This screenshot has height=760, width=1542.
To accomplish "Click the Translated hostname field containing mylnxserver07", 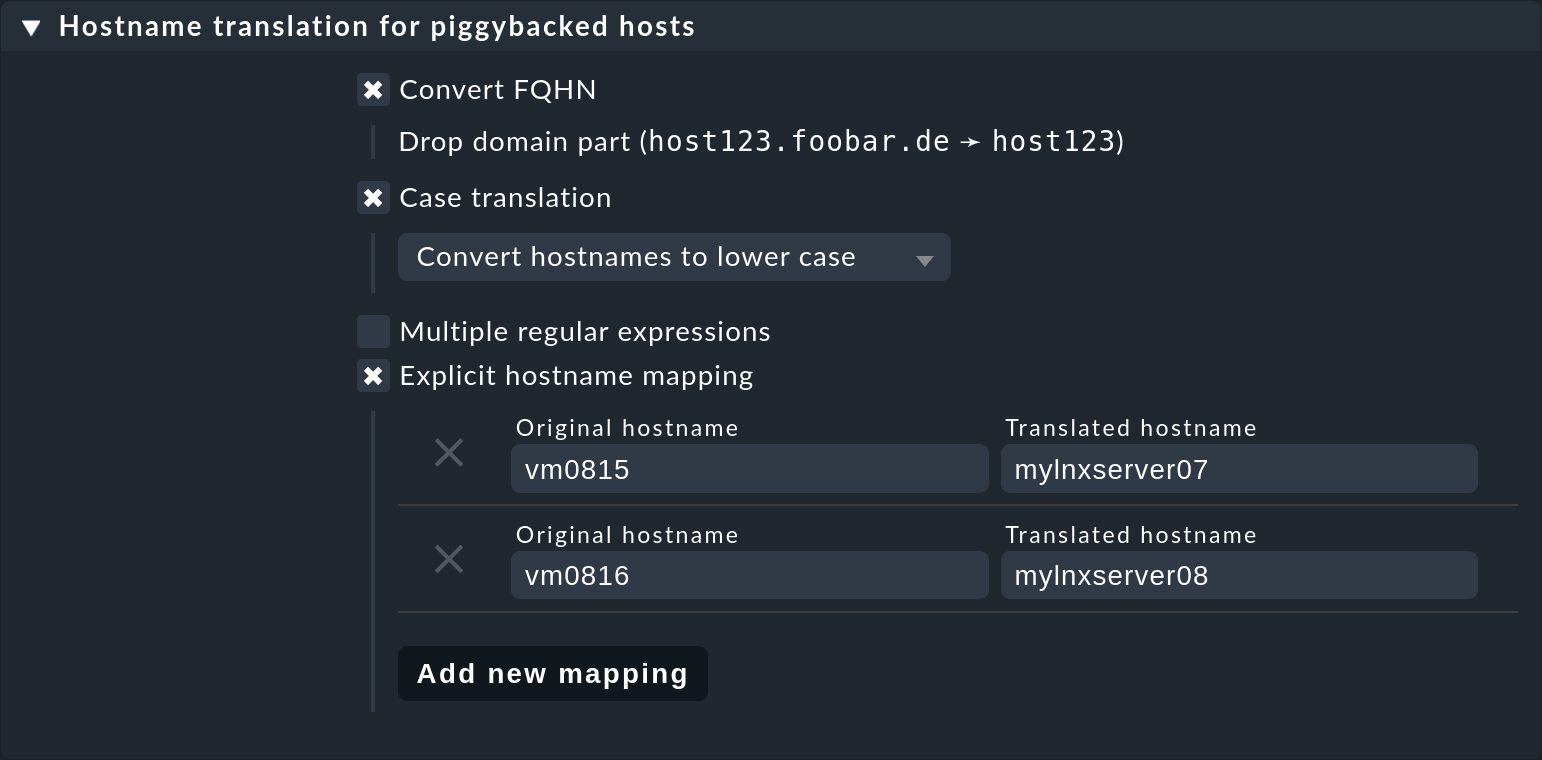I will point(1239,469).
